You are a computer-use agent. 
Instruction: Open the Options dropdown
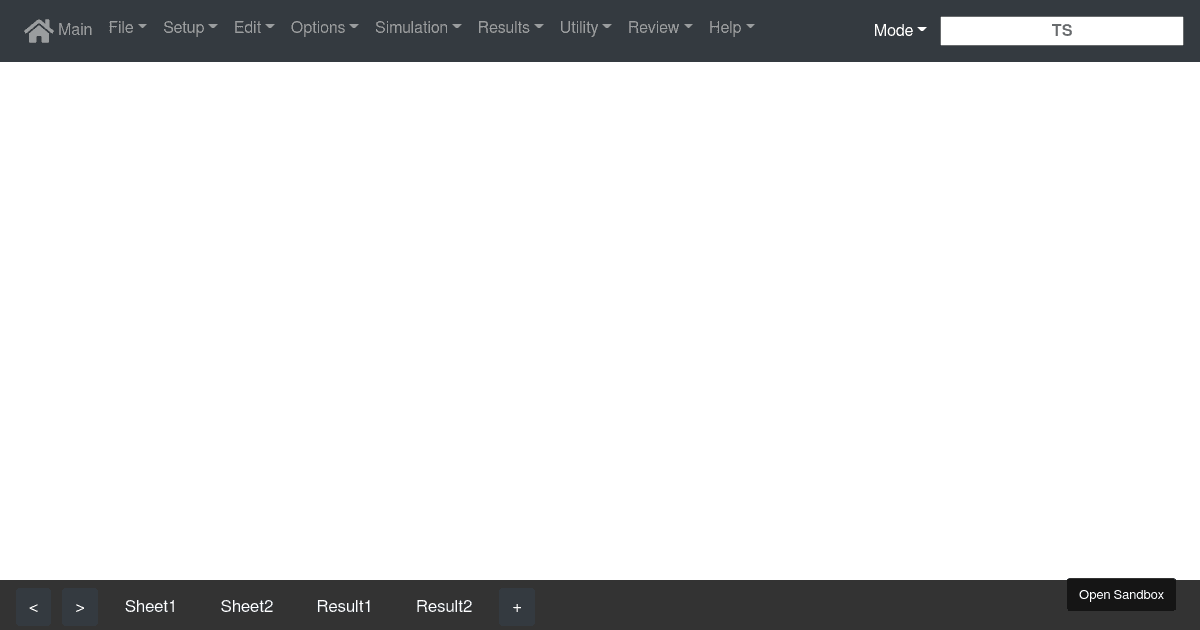pyautogui.click(x=325, y=28)
